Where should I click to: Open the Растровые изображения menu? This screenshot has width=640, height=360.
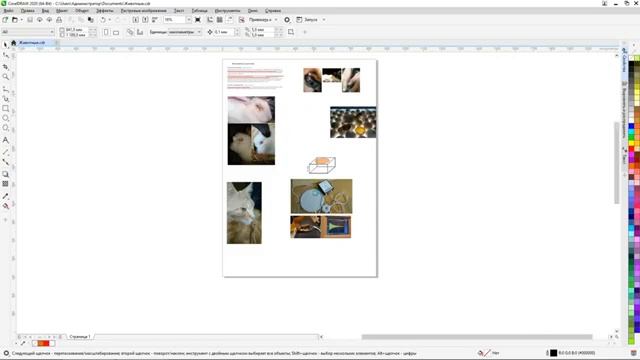143,11
